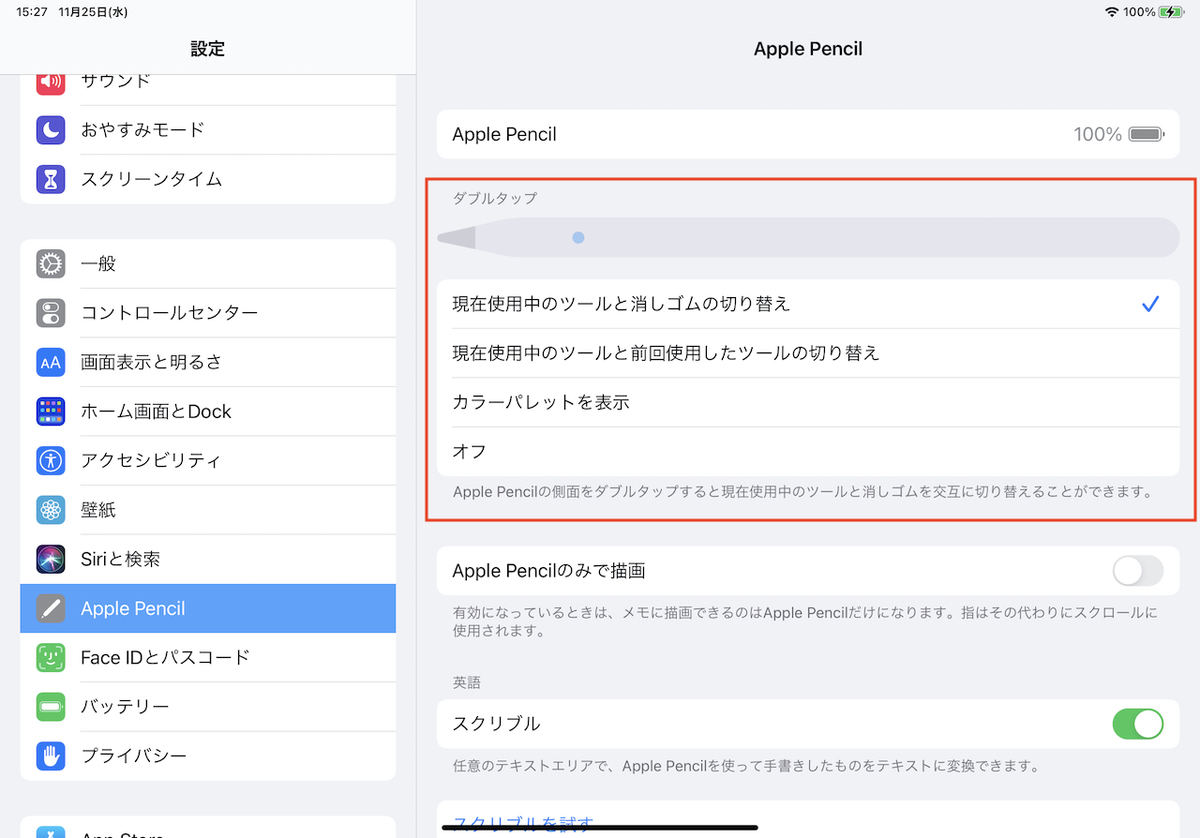Select カラーパレットを表示 option
Image resolution: width=1200 pixels, height=838 pixels.
point(808,402)
